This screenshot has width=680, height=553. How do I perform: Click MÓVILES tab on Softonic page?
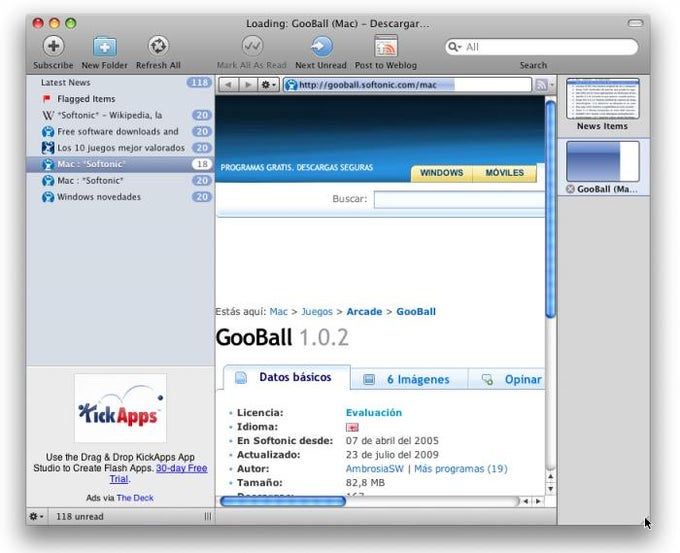pyautogui.click(x=504, y=173)
